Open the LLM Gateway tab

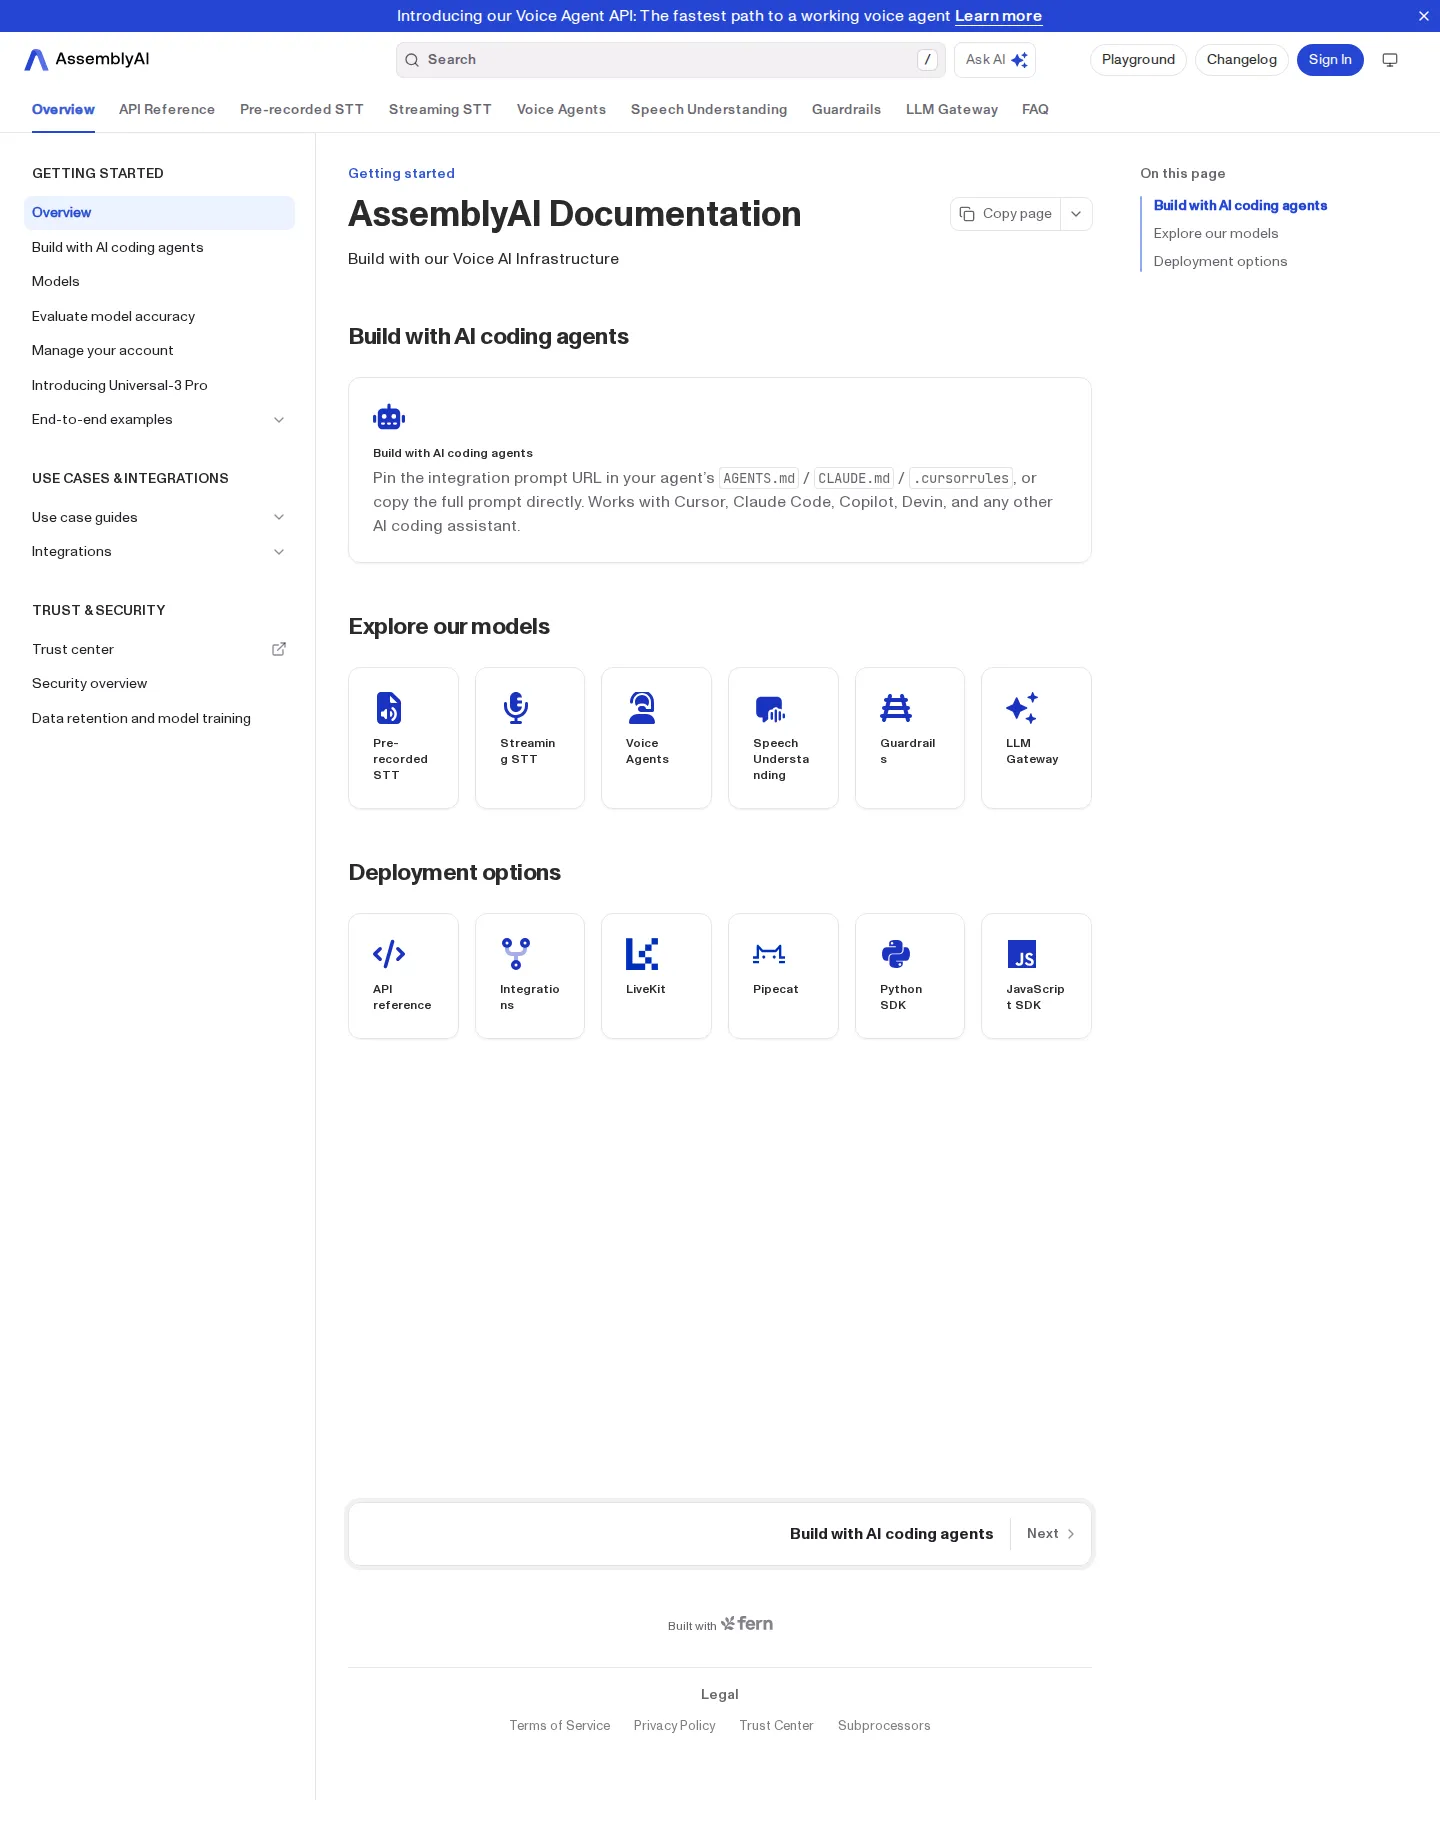click(952, 110)
